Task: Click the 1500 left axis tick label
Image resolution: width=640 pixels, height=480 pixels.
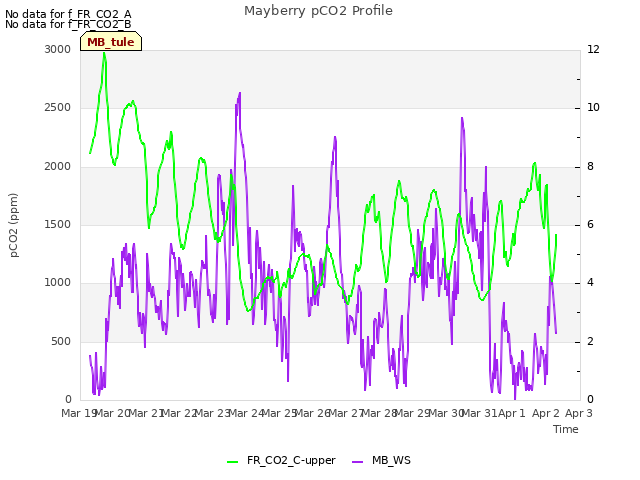Action: pyautogui.click(x=58, y=224)
